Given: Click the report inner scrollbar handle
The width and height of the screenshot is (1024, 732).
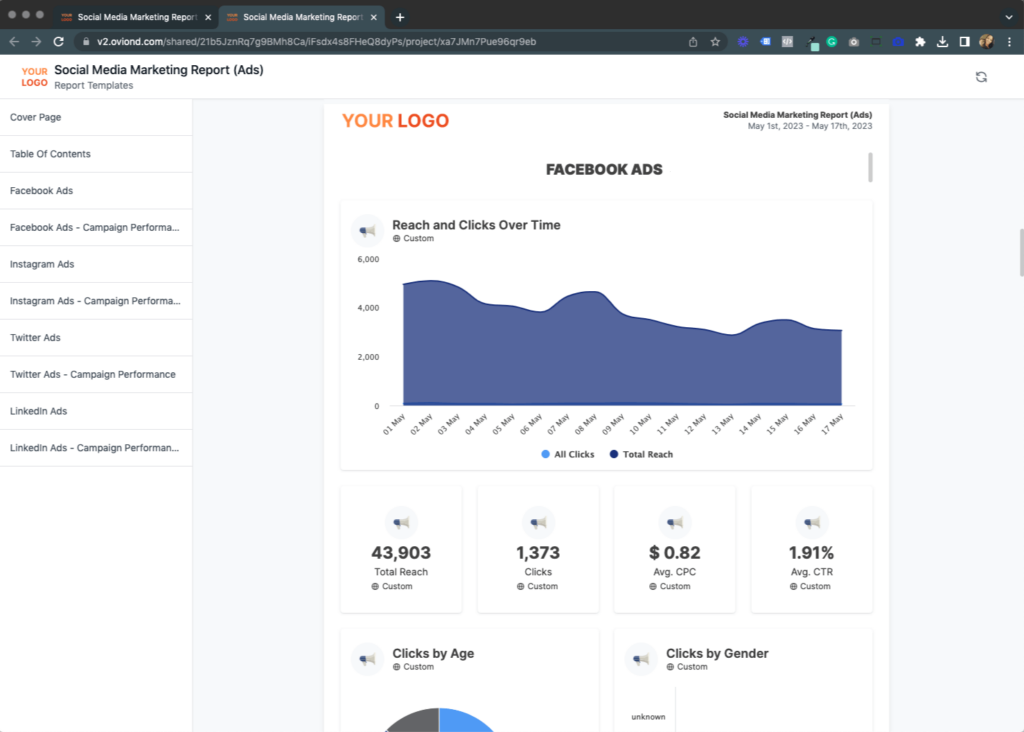Looking at the screenshot, I should coord(870,167).
